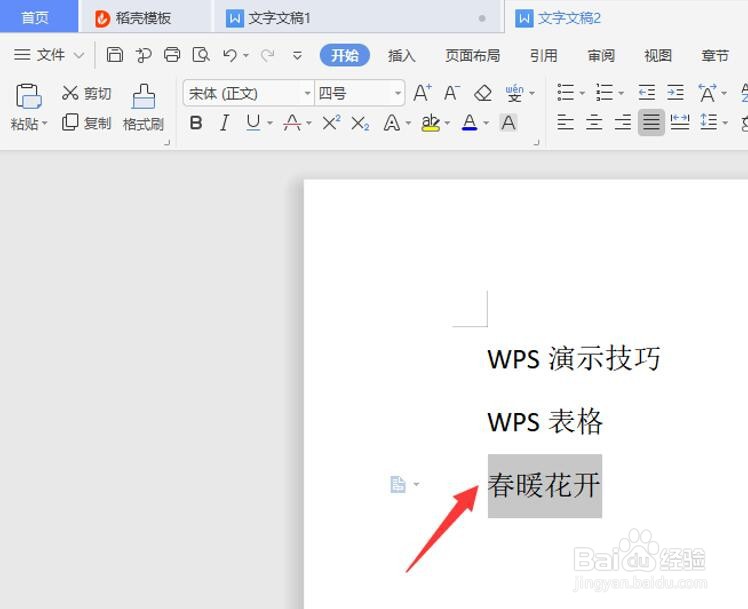This screenshot has height=609, width=748.
Task: Click the highlighted text 春暖花开
Action: tap(544, 485)
